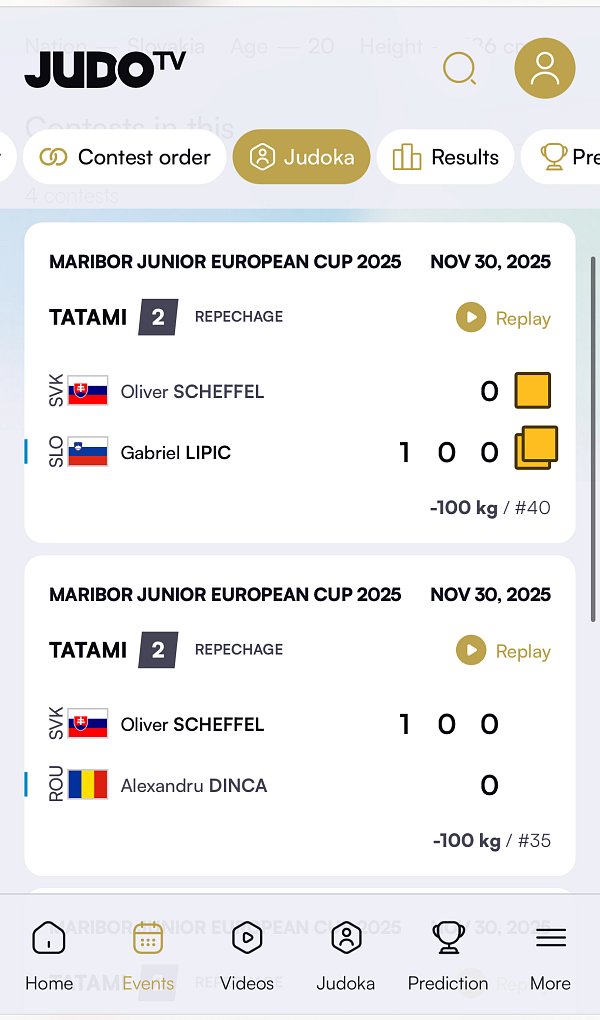This screenshot has height=1020, width=600.
Task: Switch to the Results tab
Action: [445, 157]
